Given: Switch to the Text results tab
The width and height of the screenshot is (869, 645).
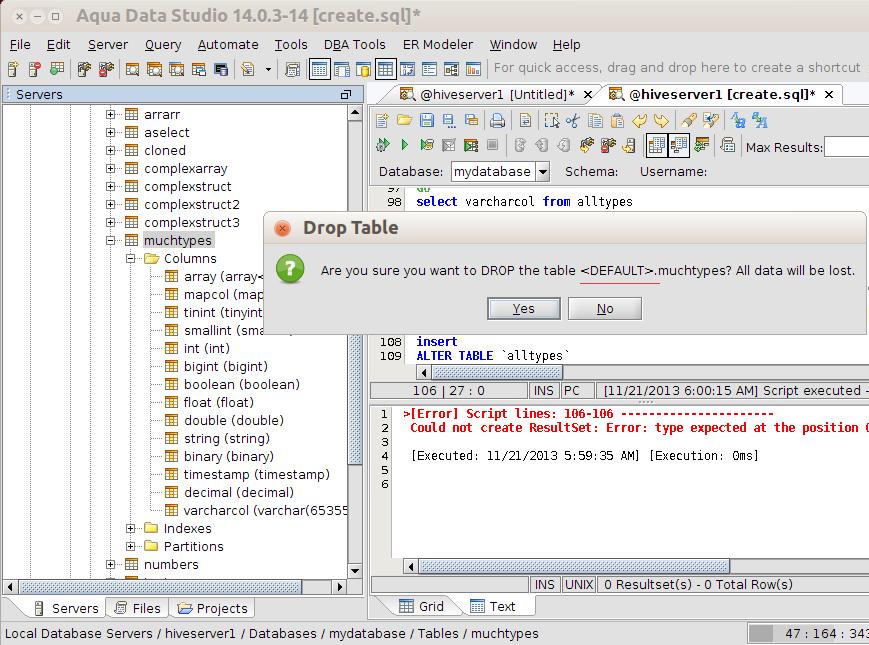Looking at the screenshot, I should tap(493, 606).
